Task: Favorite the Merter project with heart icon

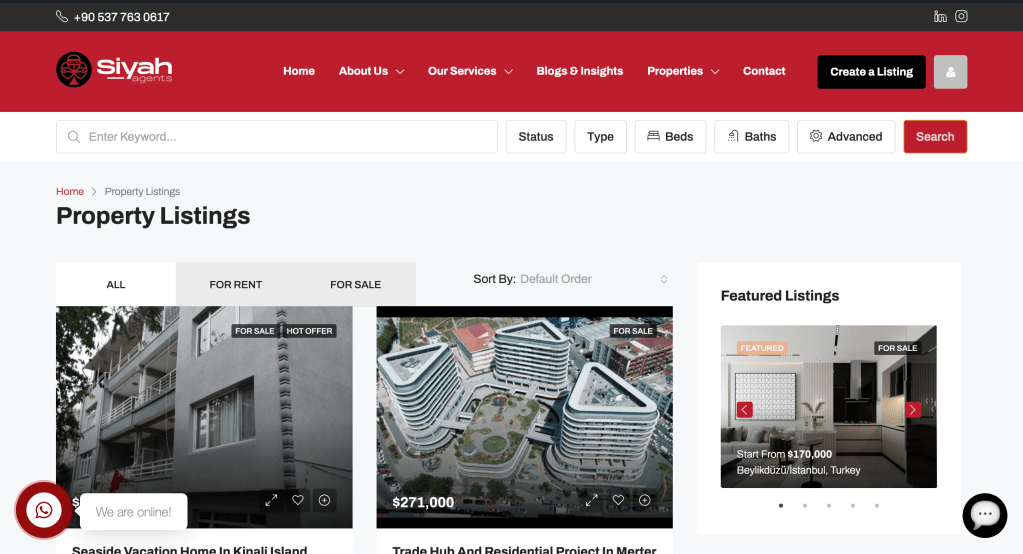Action: coord(618,500)
